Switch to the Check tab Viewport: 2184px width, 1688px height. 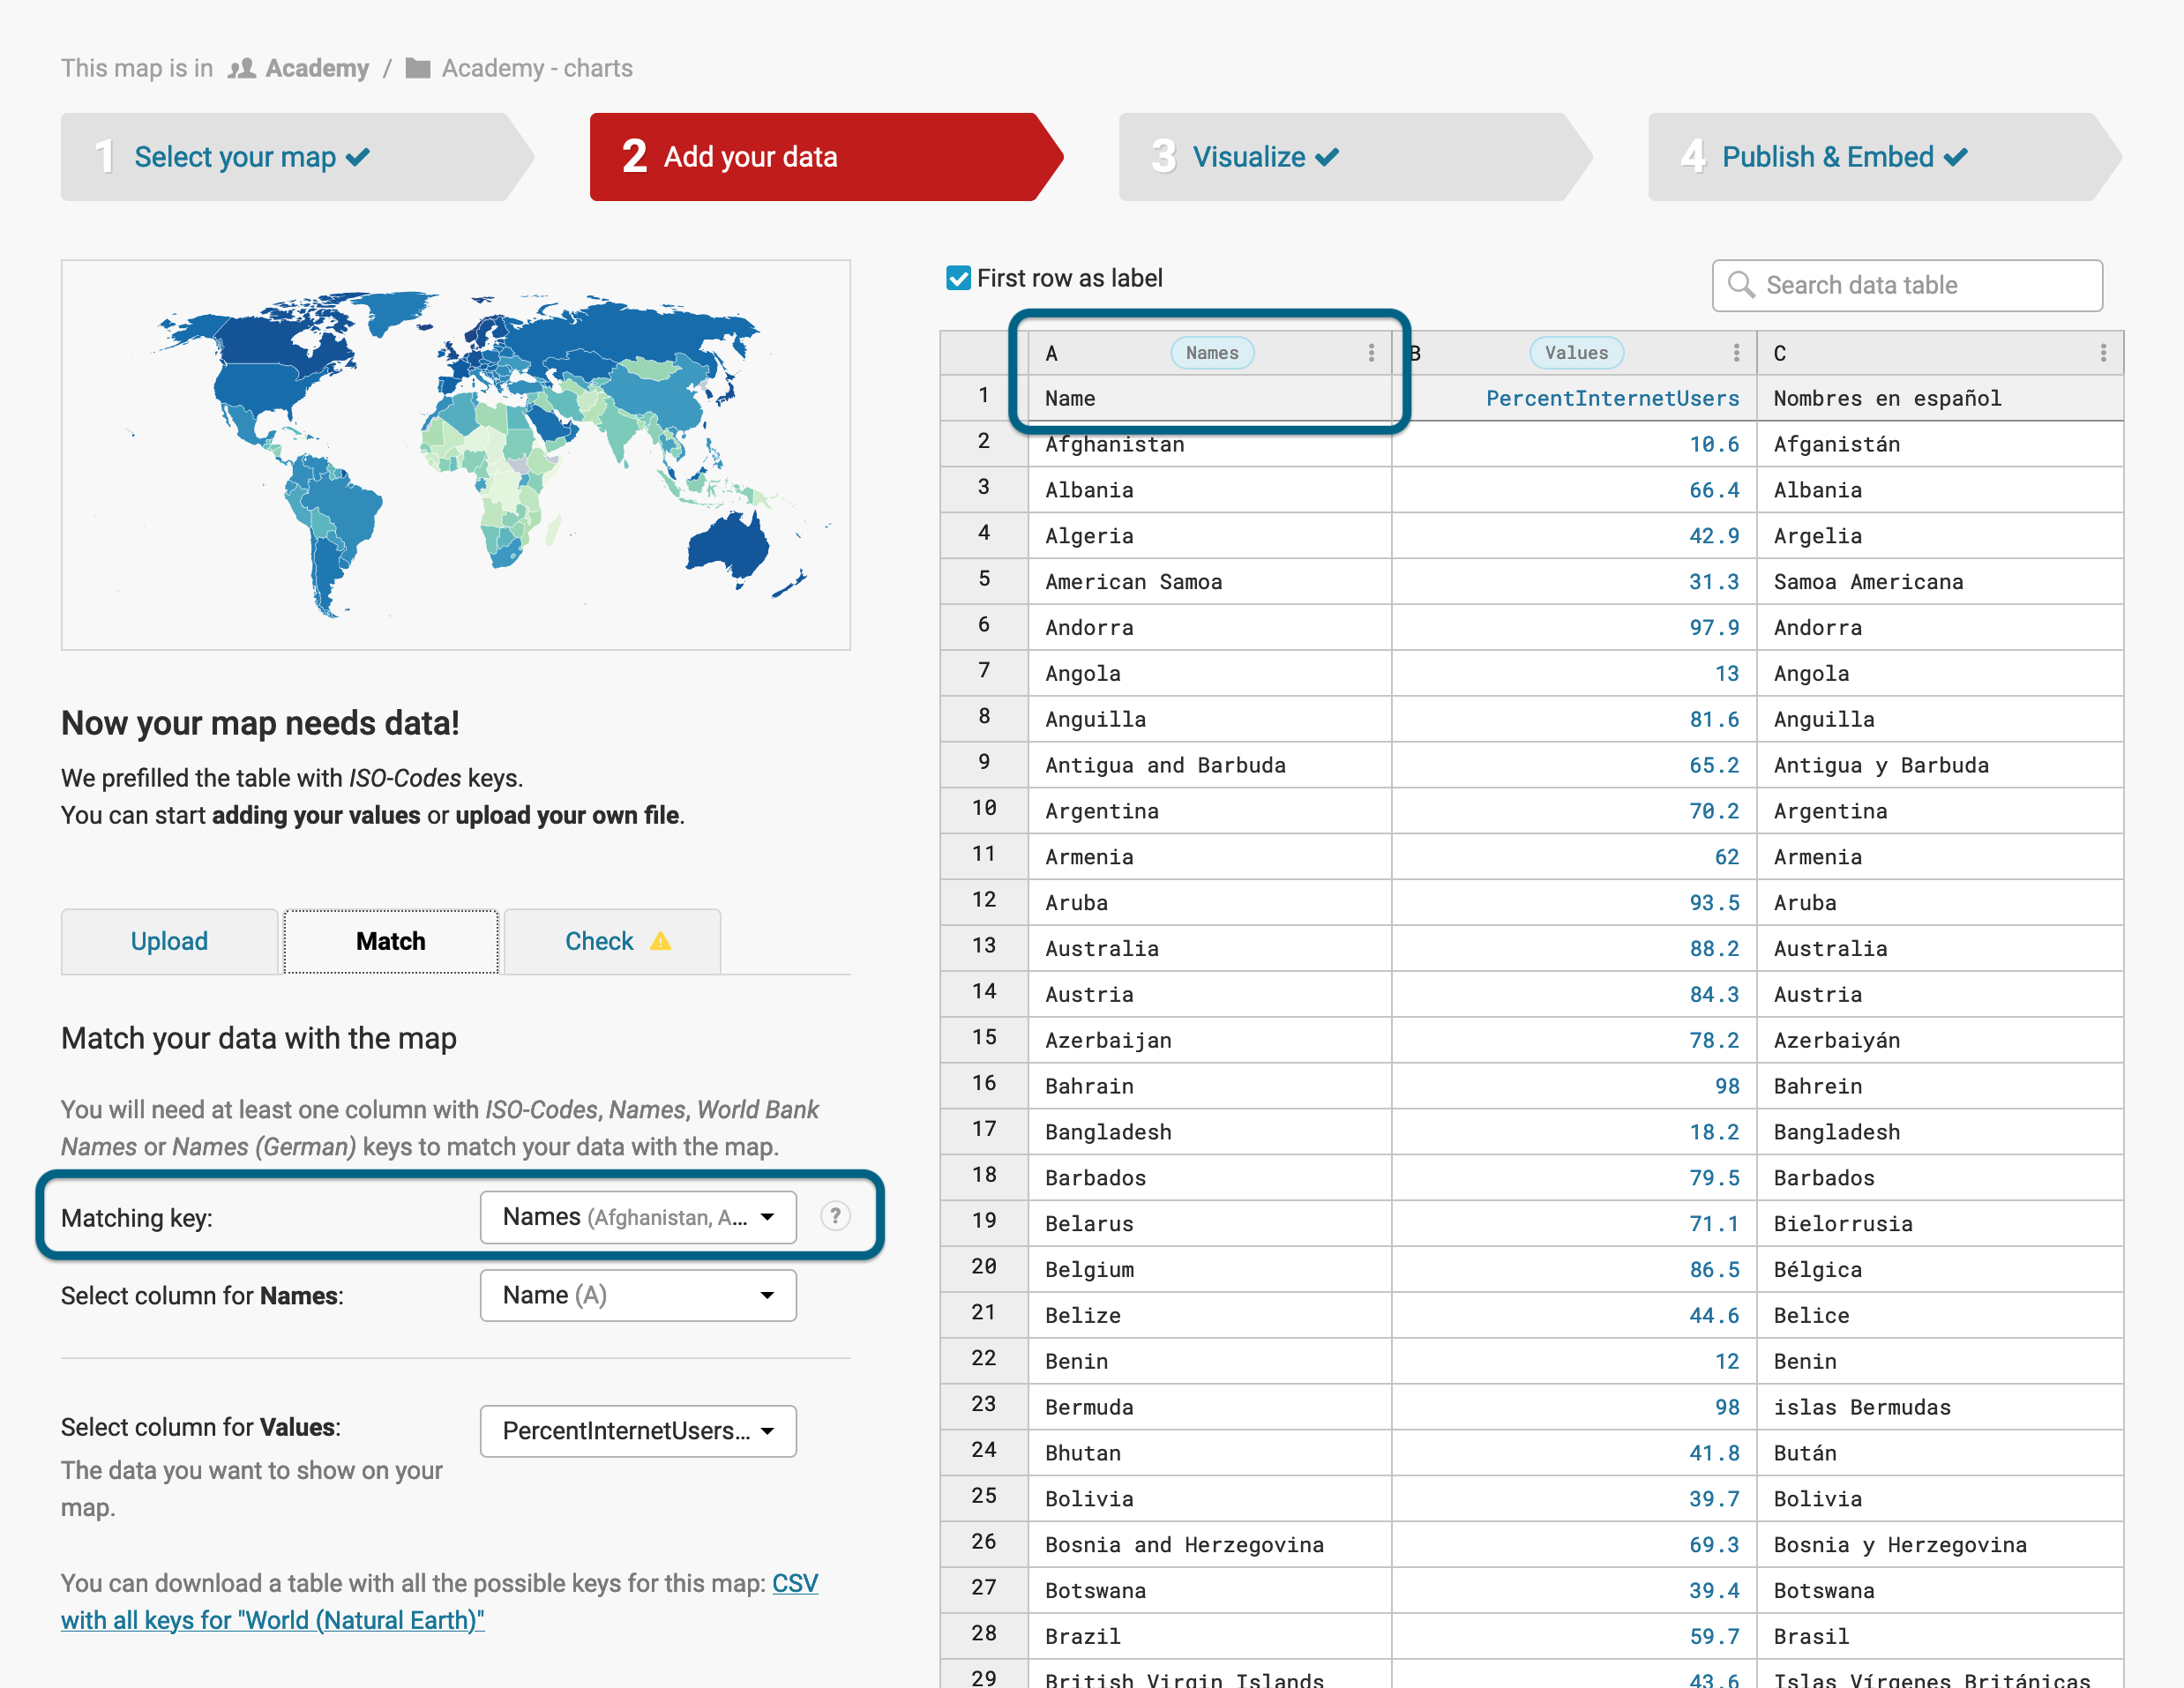click(x=599, y=941)
